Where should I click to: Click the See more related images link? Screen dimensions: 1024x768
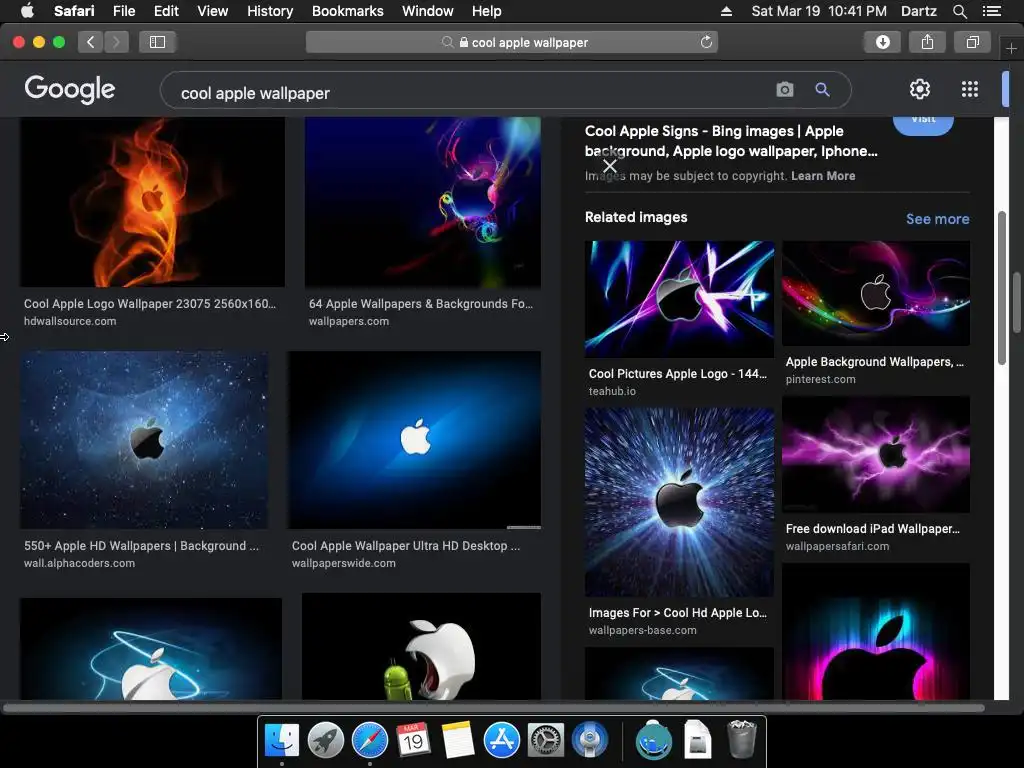point(937,219)
